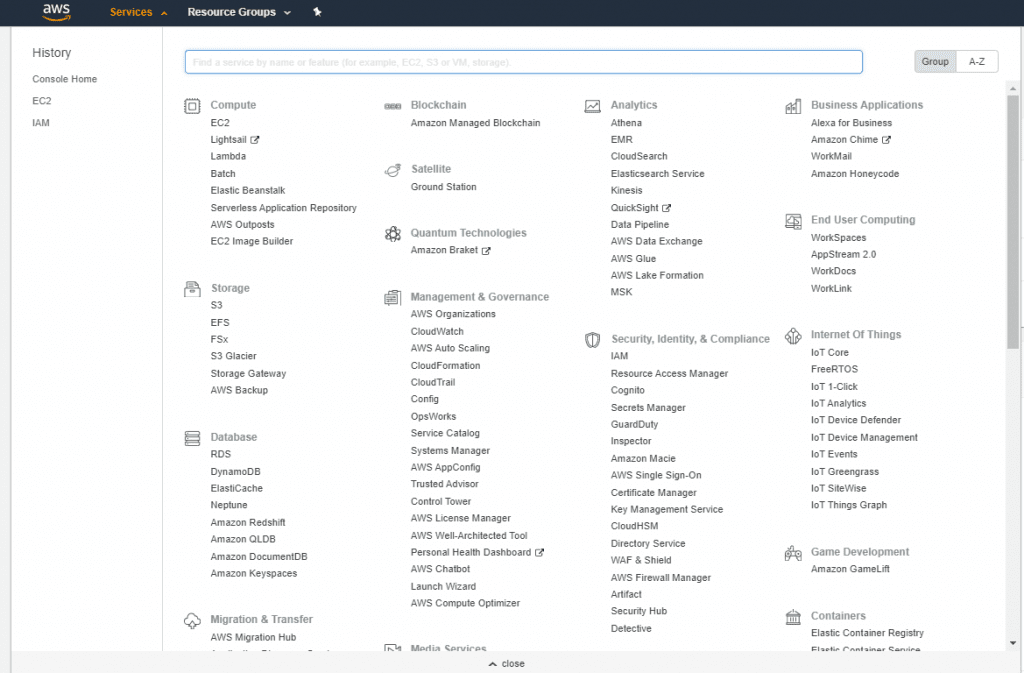Switch service view to A-Z

click(x=977, y=61)
